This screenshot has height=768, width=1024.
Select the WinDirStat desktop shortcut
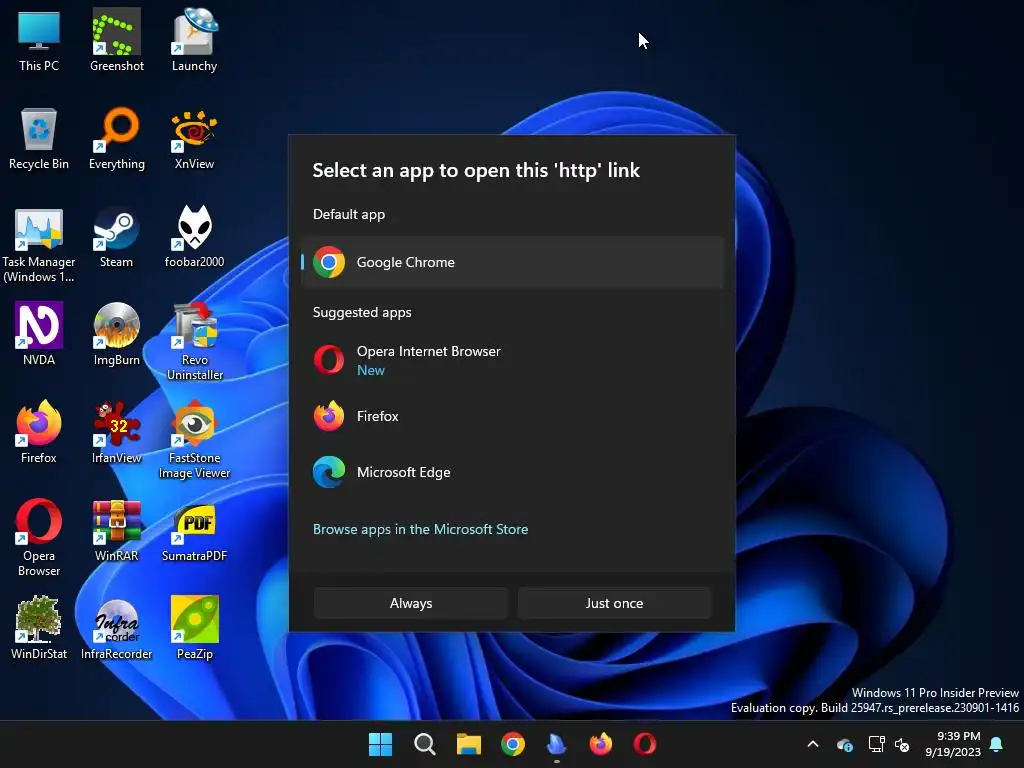[39, 628]
